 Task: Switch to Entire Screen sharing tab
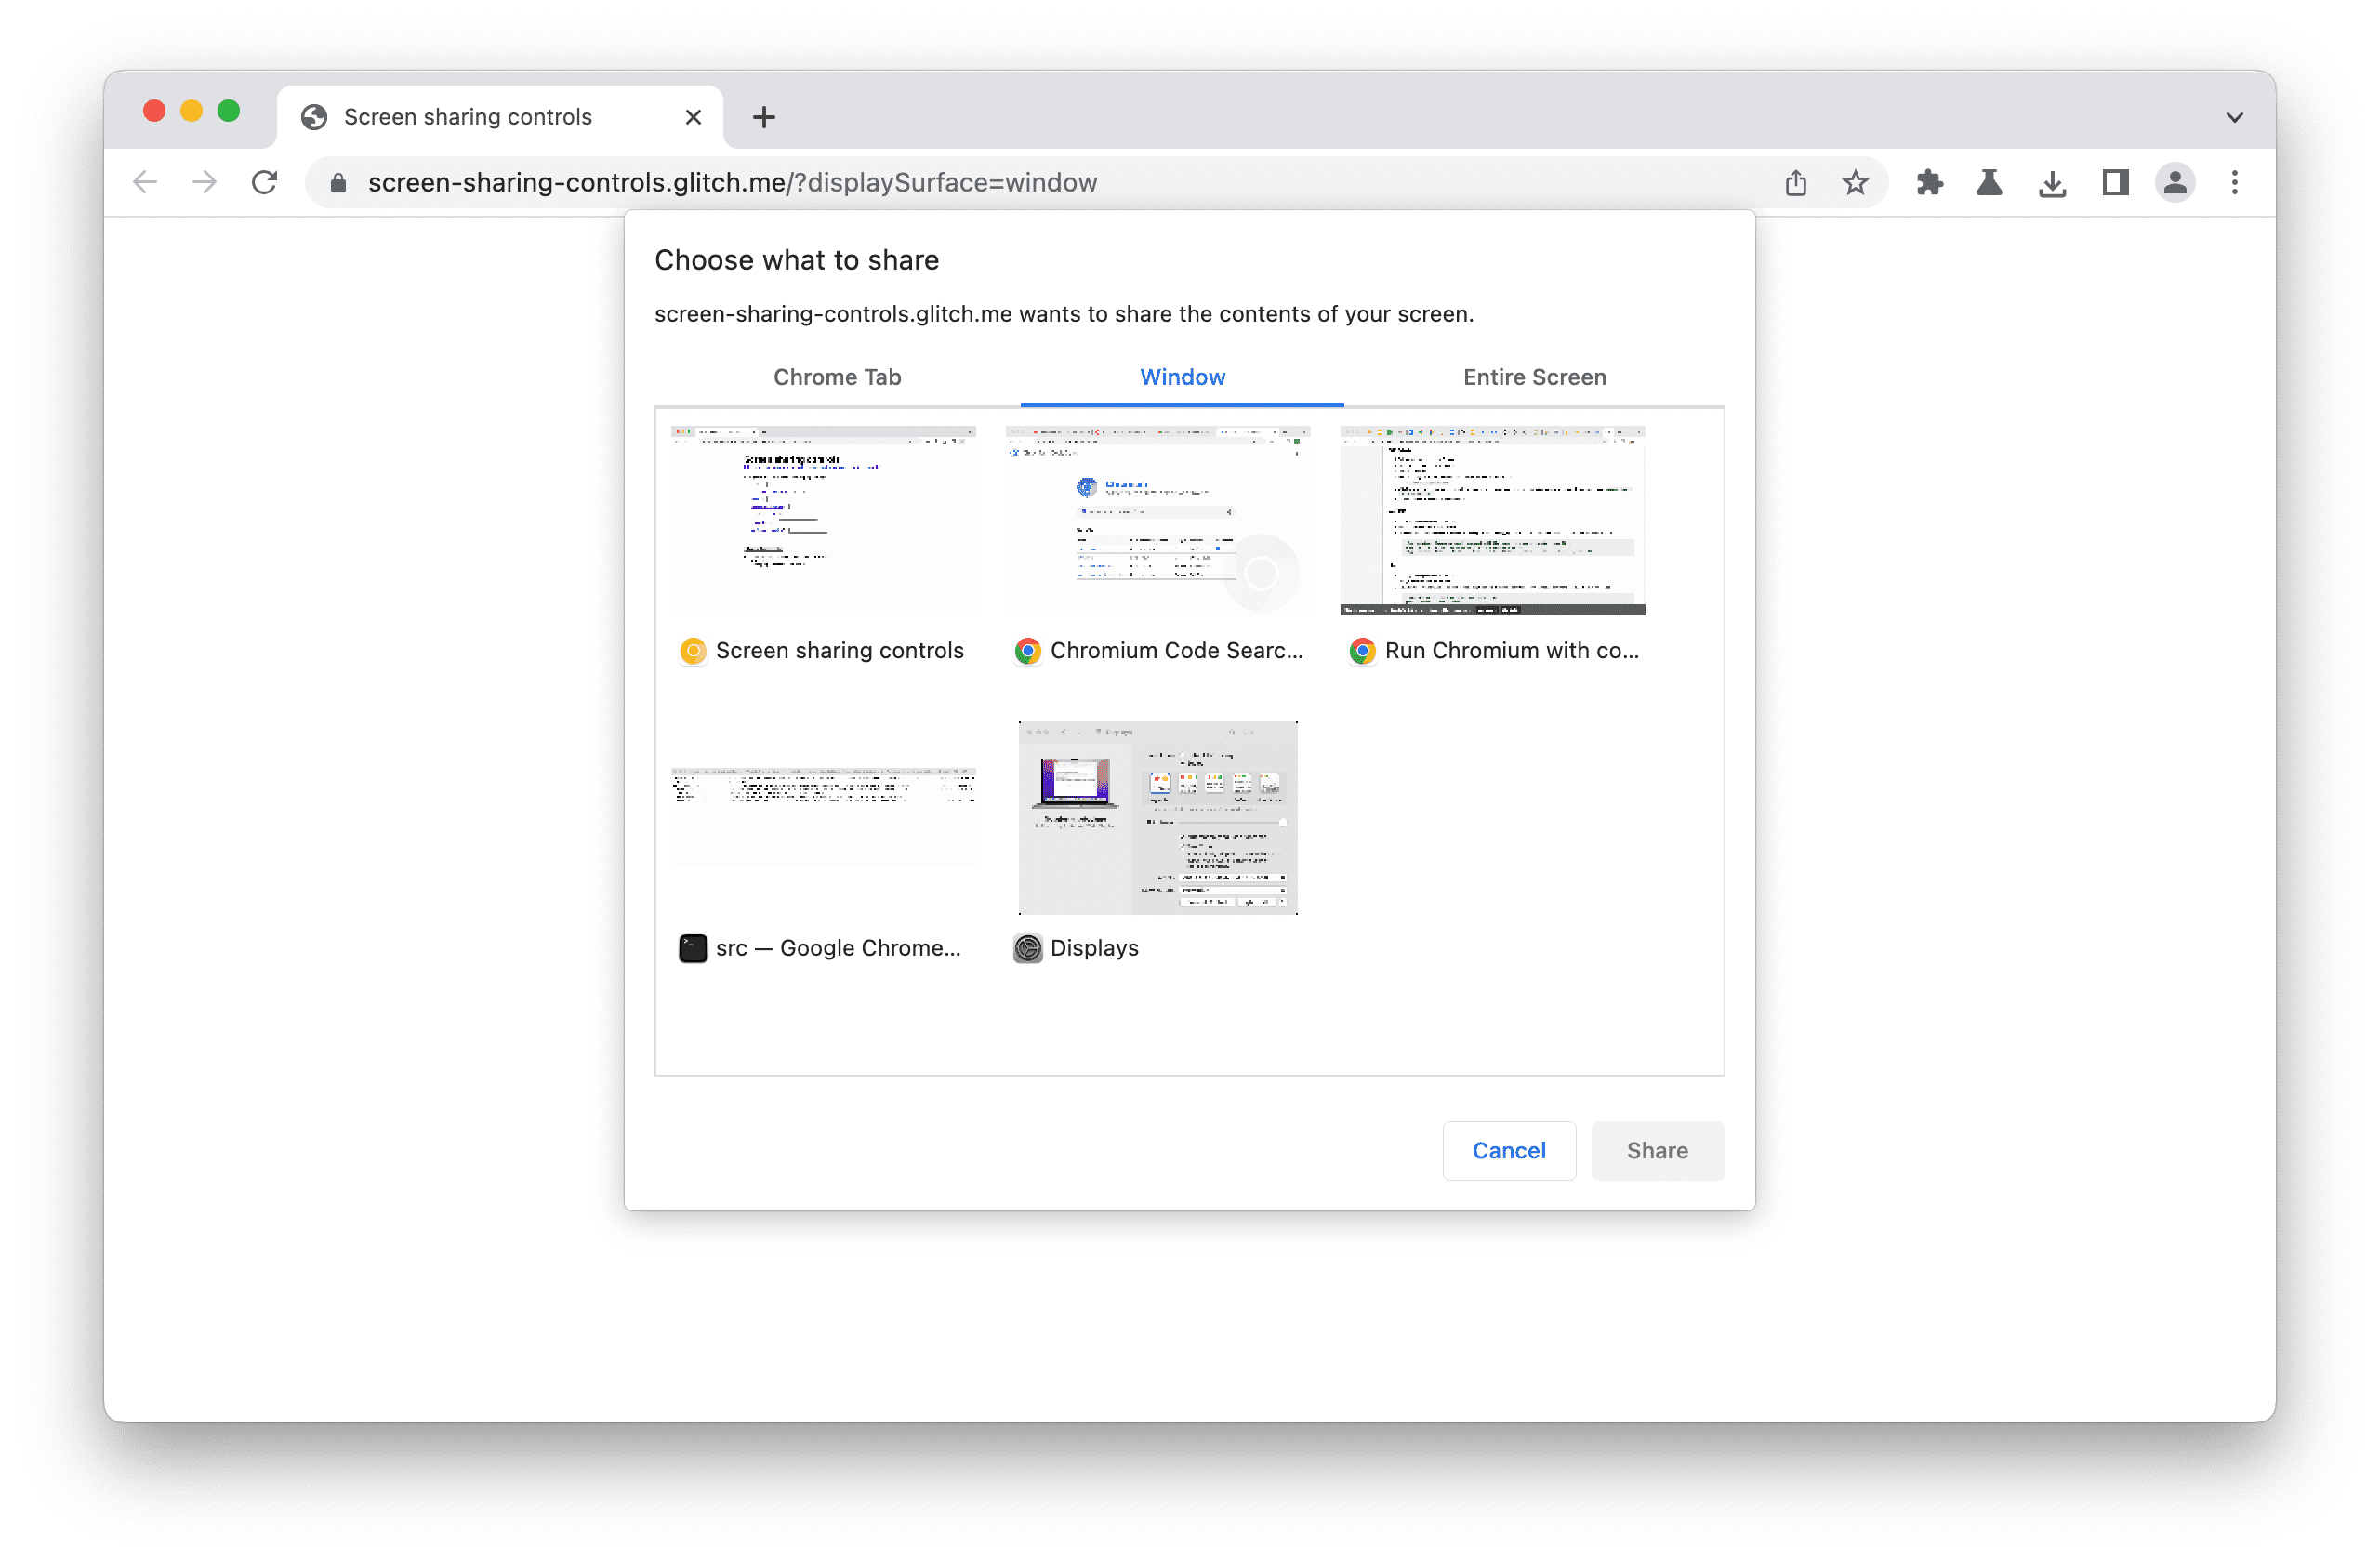(x=1534, y=377)
